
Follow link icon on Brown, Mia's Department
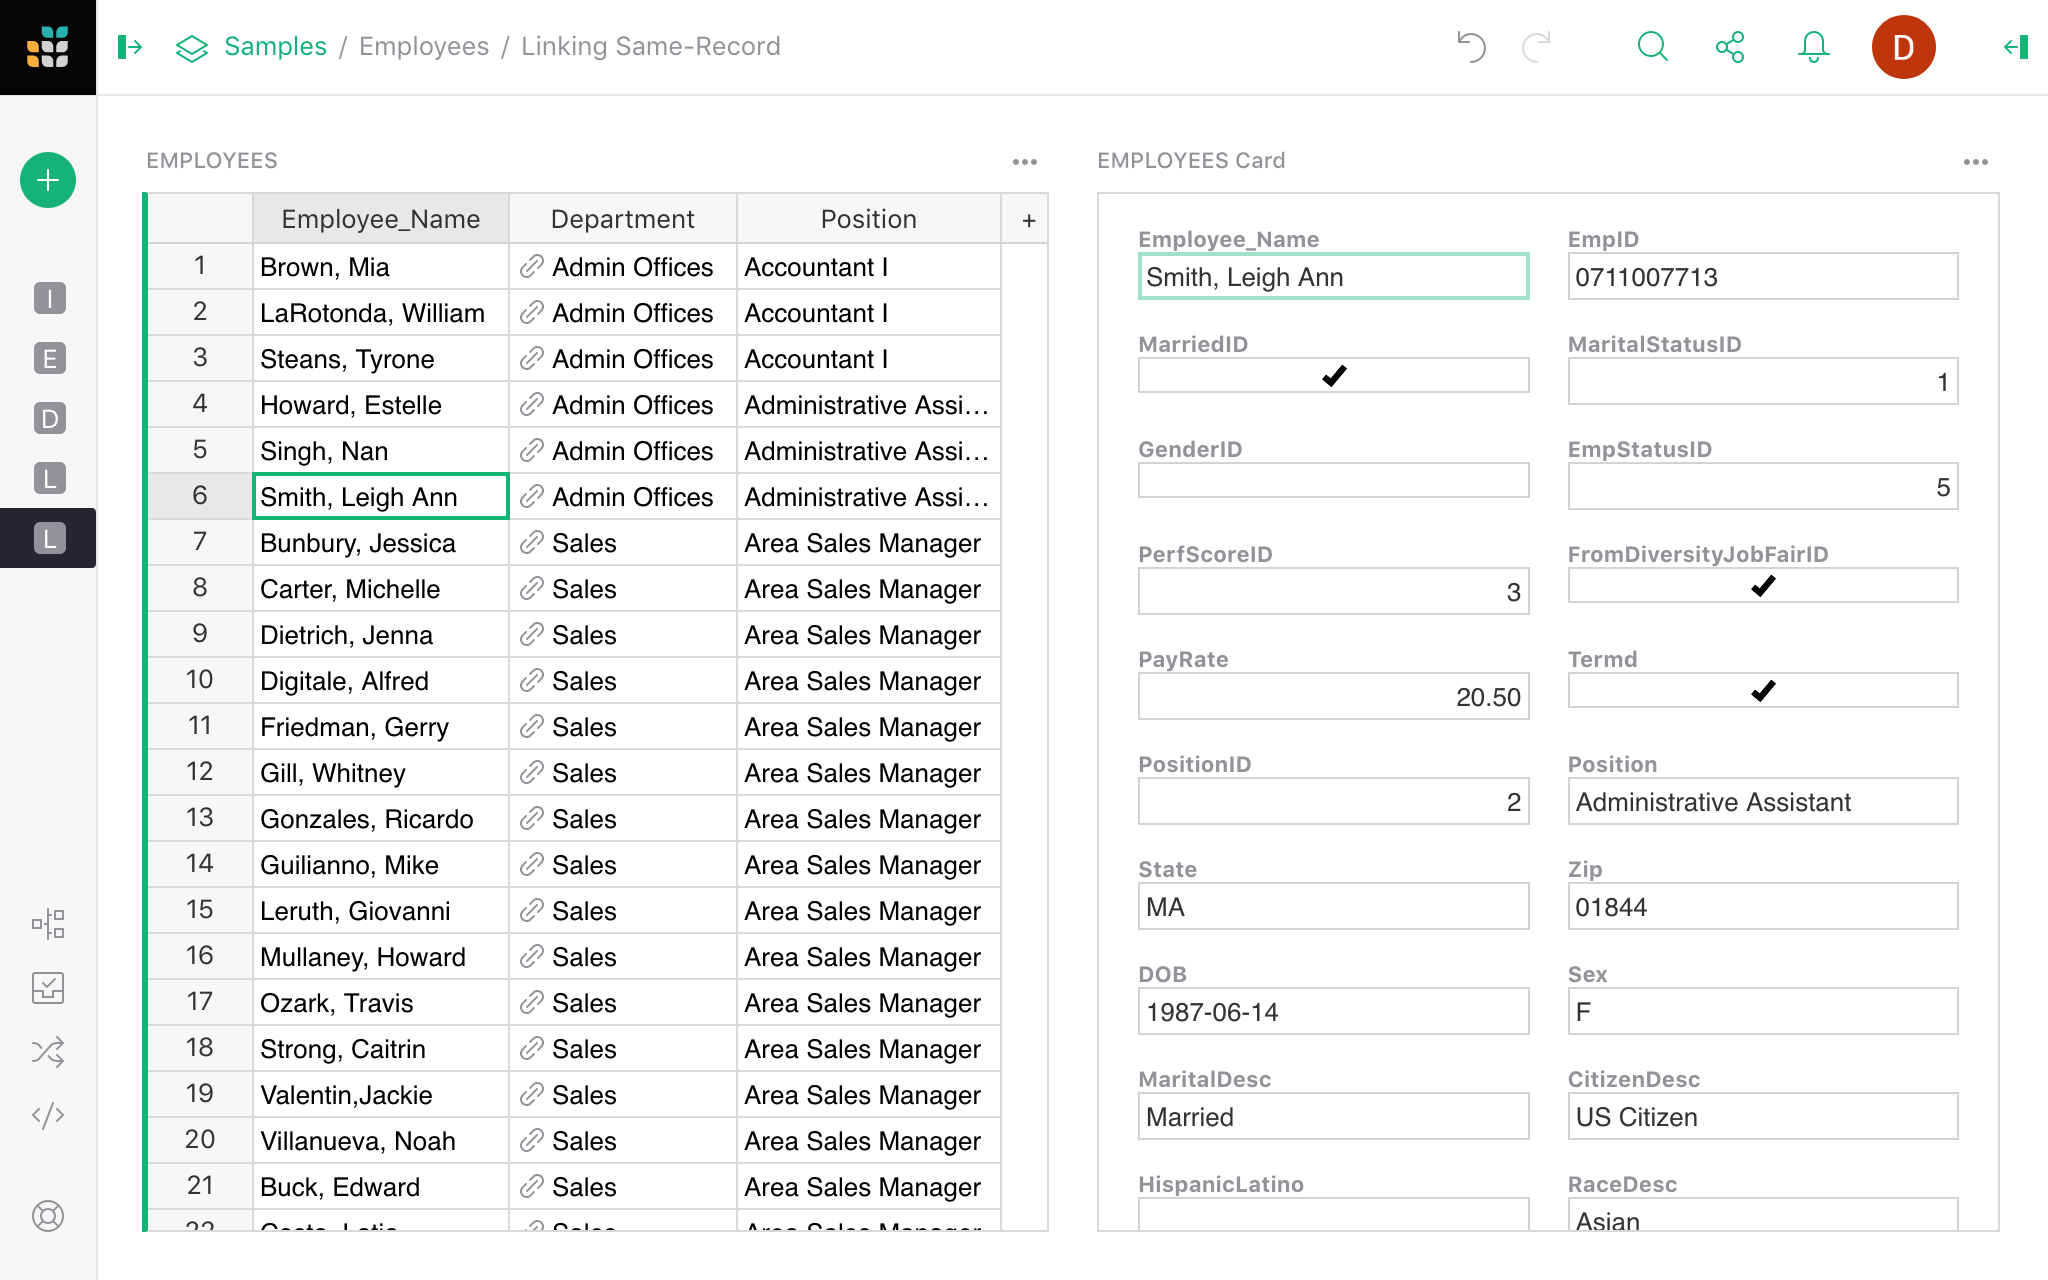click(532, 267)
